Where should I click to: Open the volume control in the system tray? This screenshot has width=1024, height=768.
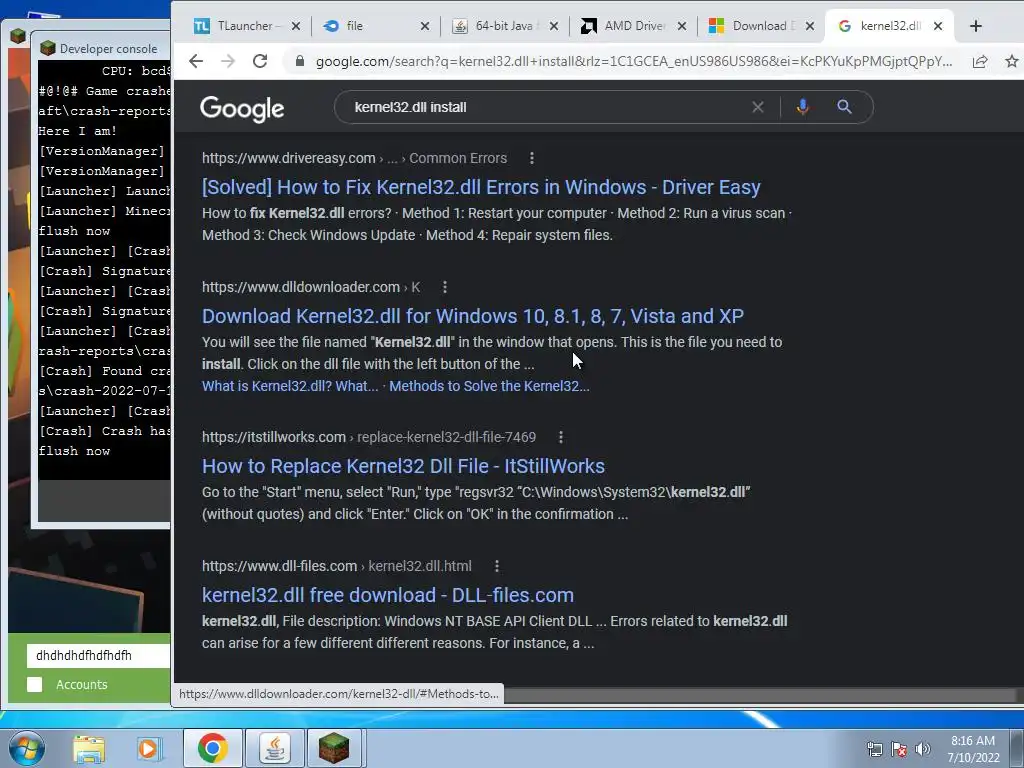922,749
